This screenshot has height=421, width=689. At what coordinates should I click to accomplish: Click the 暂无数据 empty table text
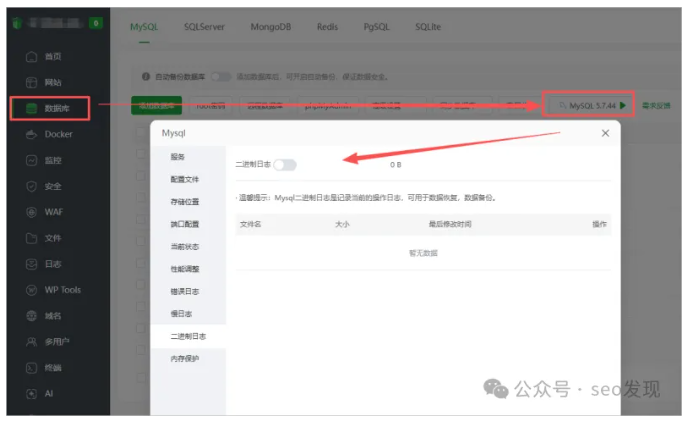point(423,253)
